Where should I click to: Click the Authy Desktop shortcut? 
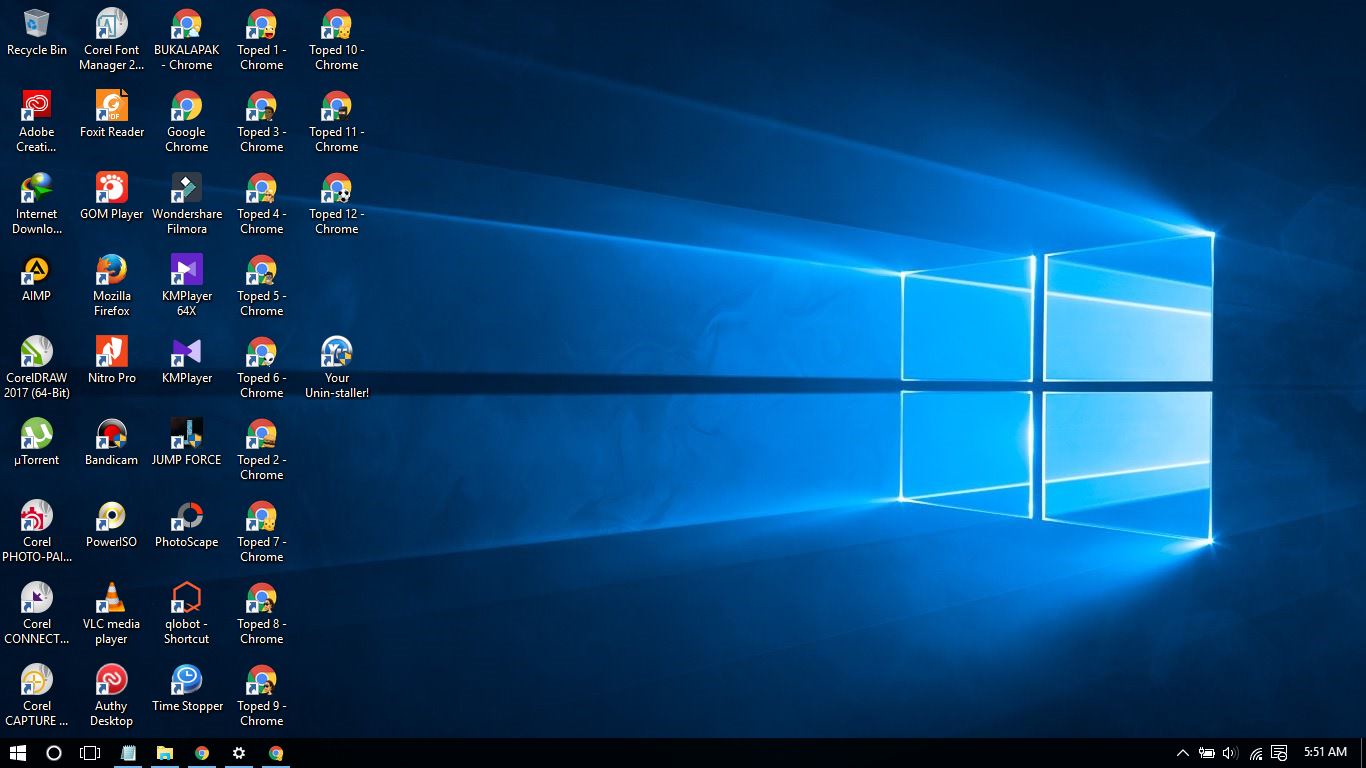[111, 696]
